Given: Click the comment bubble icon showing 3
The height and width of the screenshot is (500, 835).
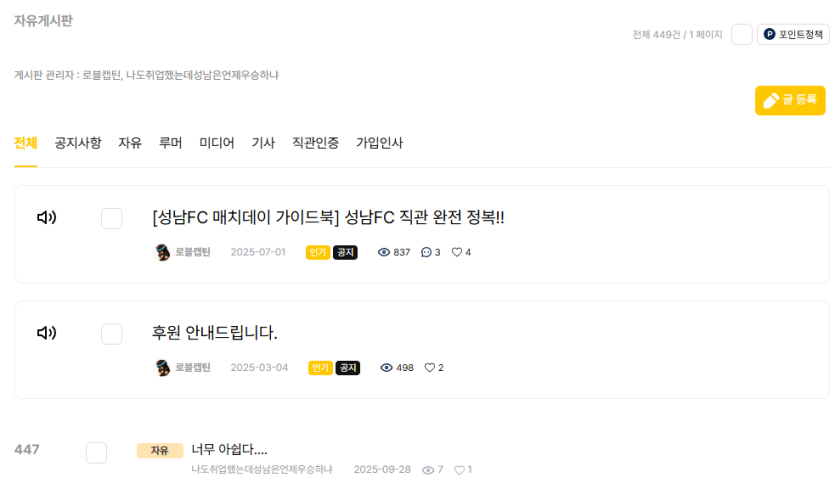Looking at the screenshot, I should pyautogui.click(x=426, y=252).
